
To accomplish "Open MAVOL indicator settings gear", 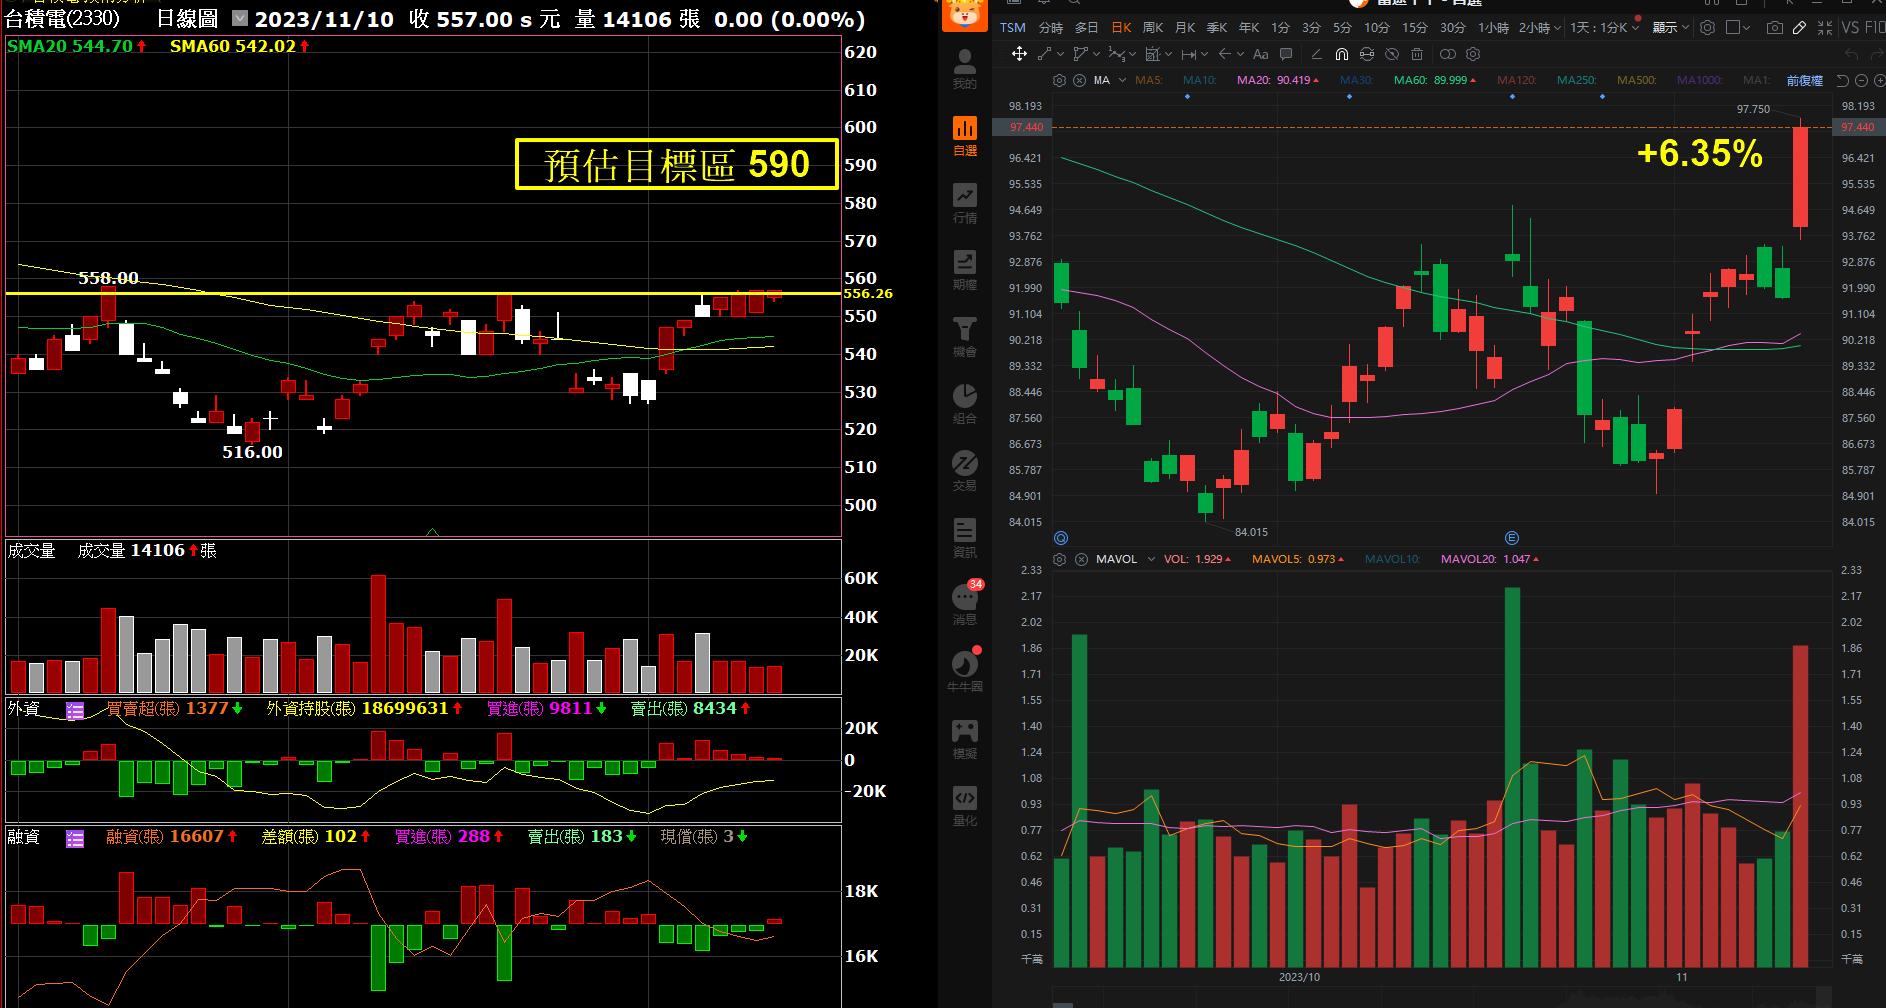I will coord(1060,559).
